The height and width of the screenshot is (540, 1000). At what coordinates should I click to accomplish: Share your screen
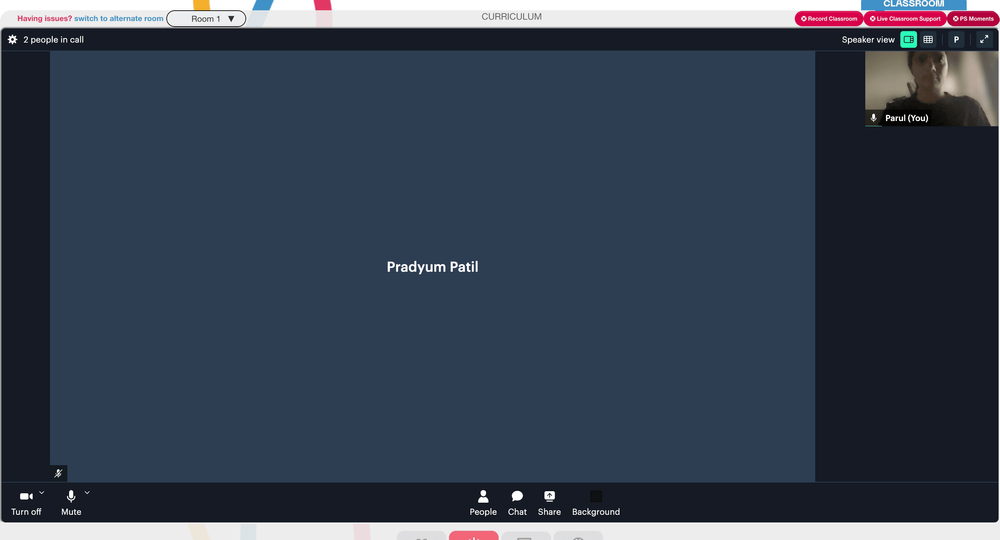pos(549,502)
